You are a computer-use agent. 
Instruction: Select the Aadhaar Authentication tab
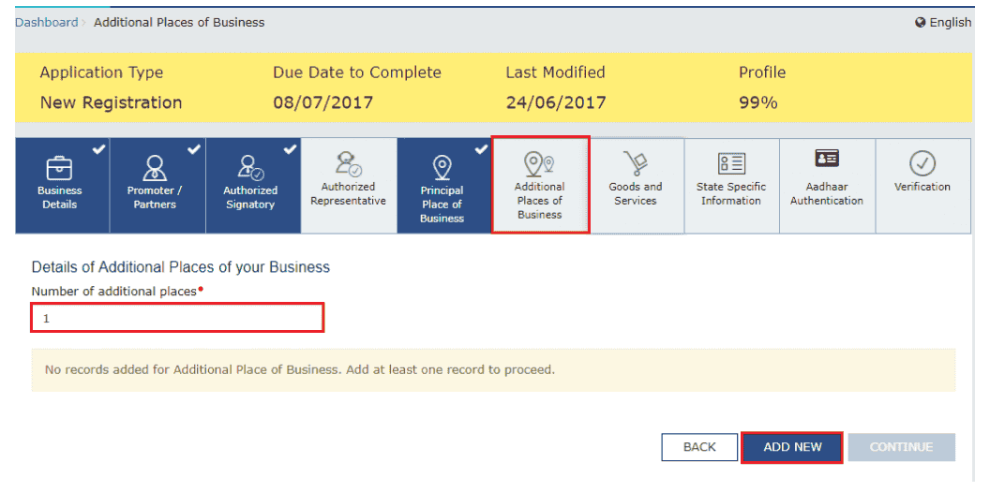click(x=827, y=186)
